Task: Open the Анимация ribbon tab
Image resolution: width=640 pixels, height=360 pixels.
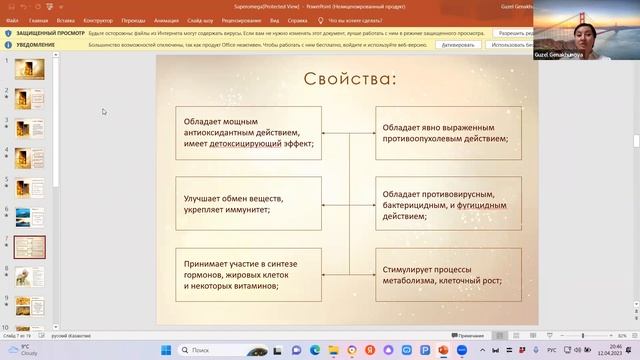Action: coord(166,20)
